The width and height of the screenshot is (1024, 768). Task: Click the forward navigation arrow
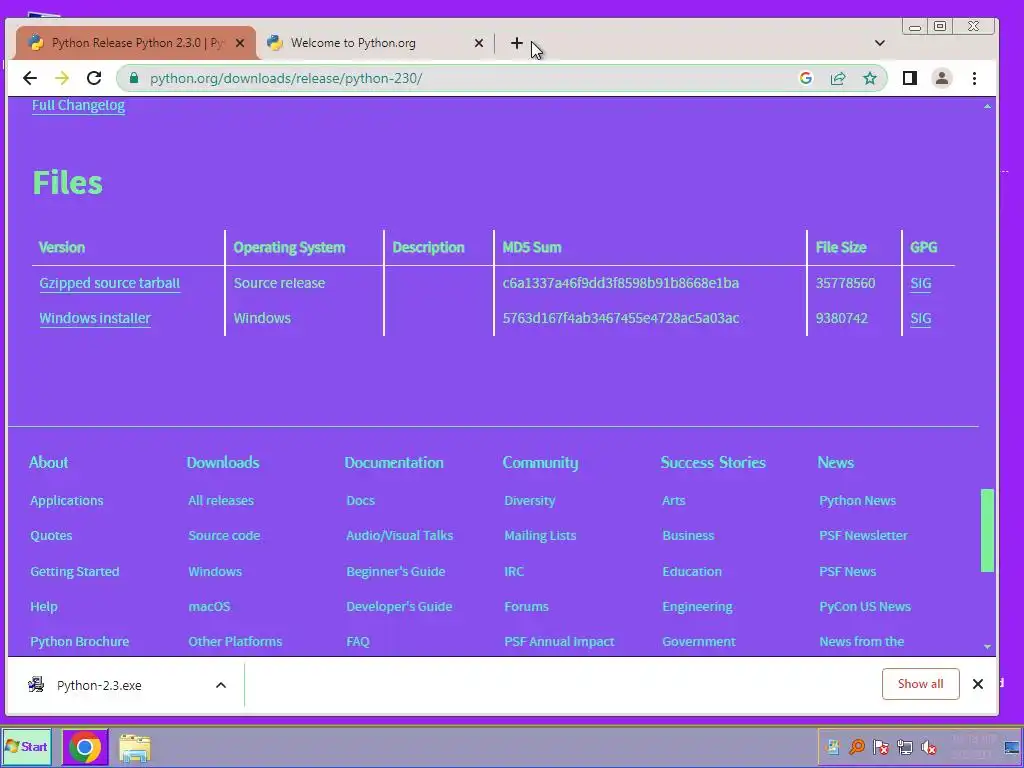[62, 78]
